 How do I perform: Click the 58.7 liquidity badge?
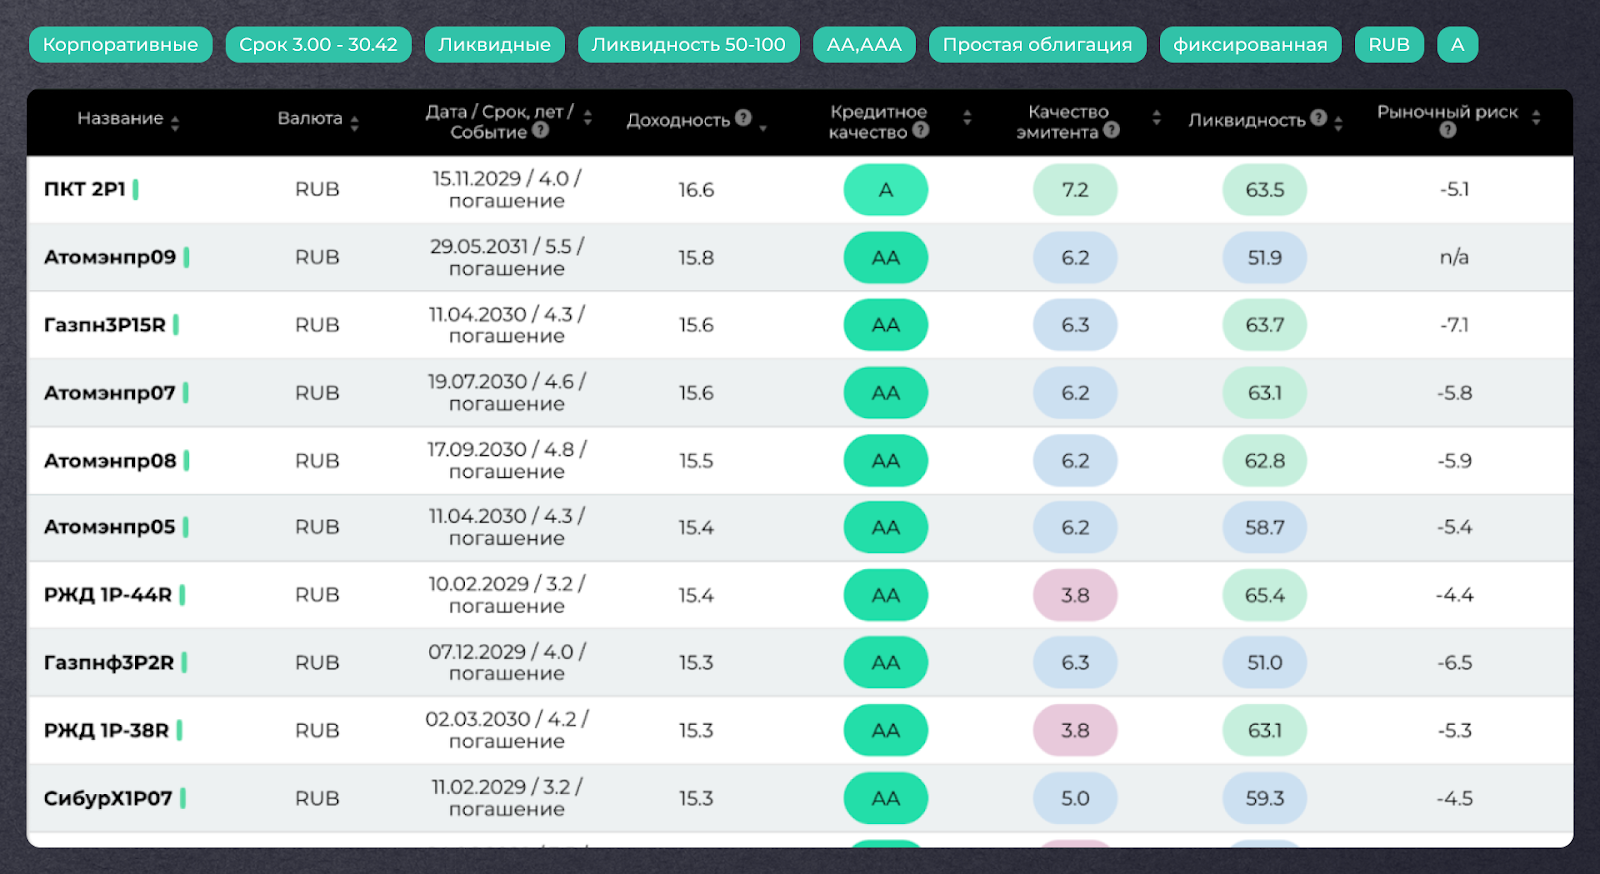click(x=1265, y=527)
